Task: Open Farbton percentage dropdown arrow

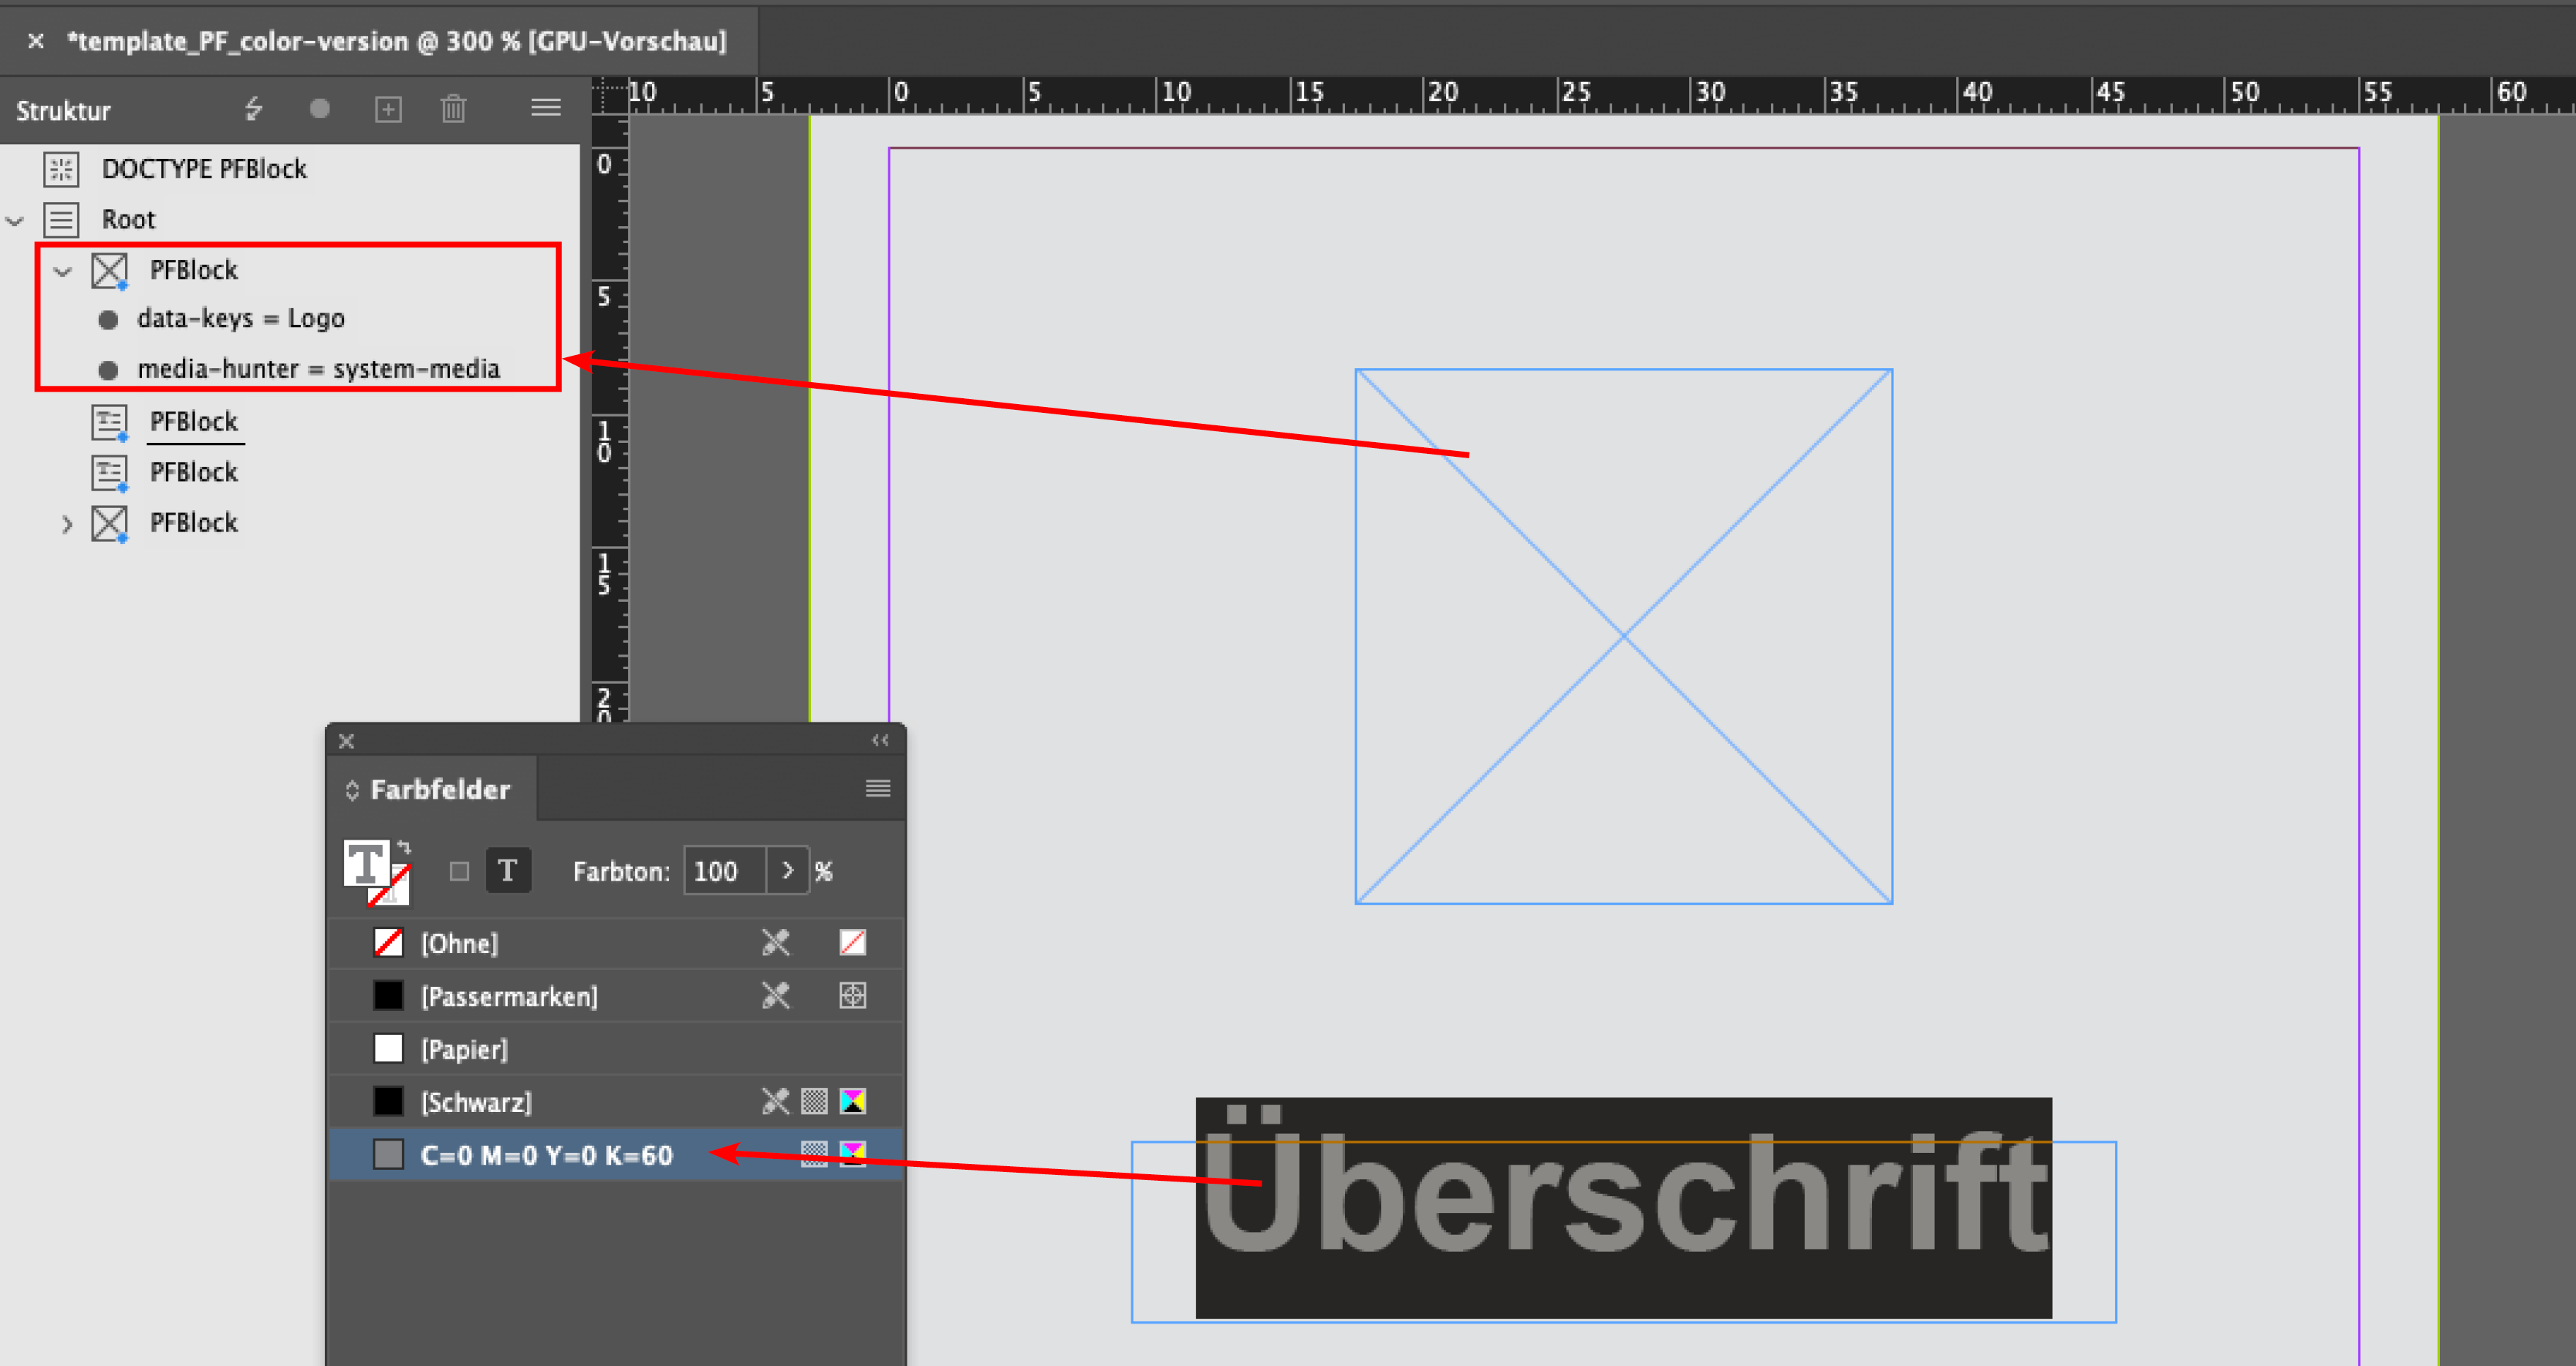Action: pos(788,871)
